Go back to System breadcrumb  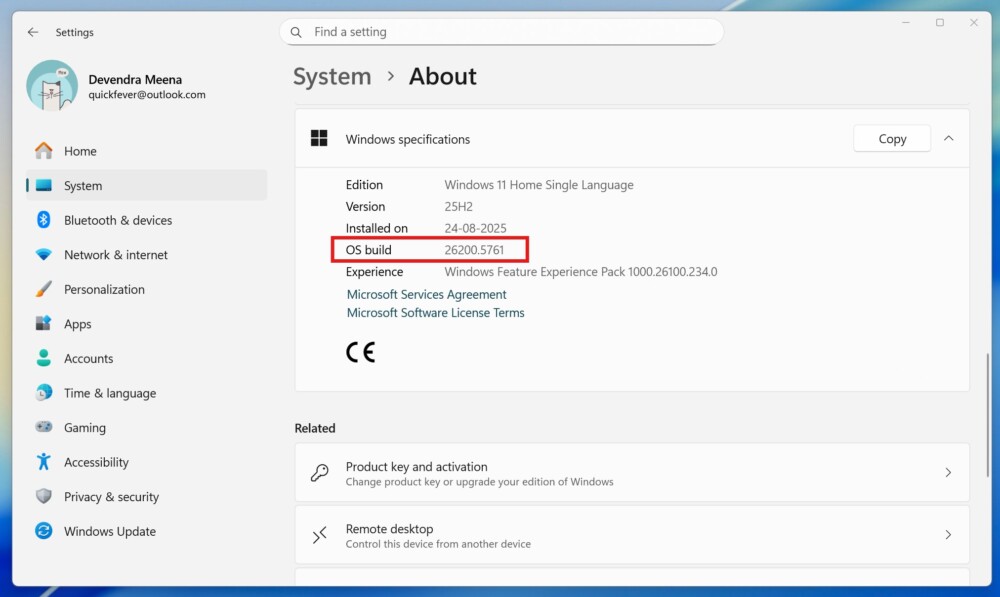click(x=332, y=77)
